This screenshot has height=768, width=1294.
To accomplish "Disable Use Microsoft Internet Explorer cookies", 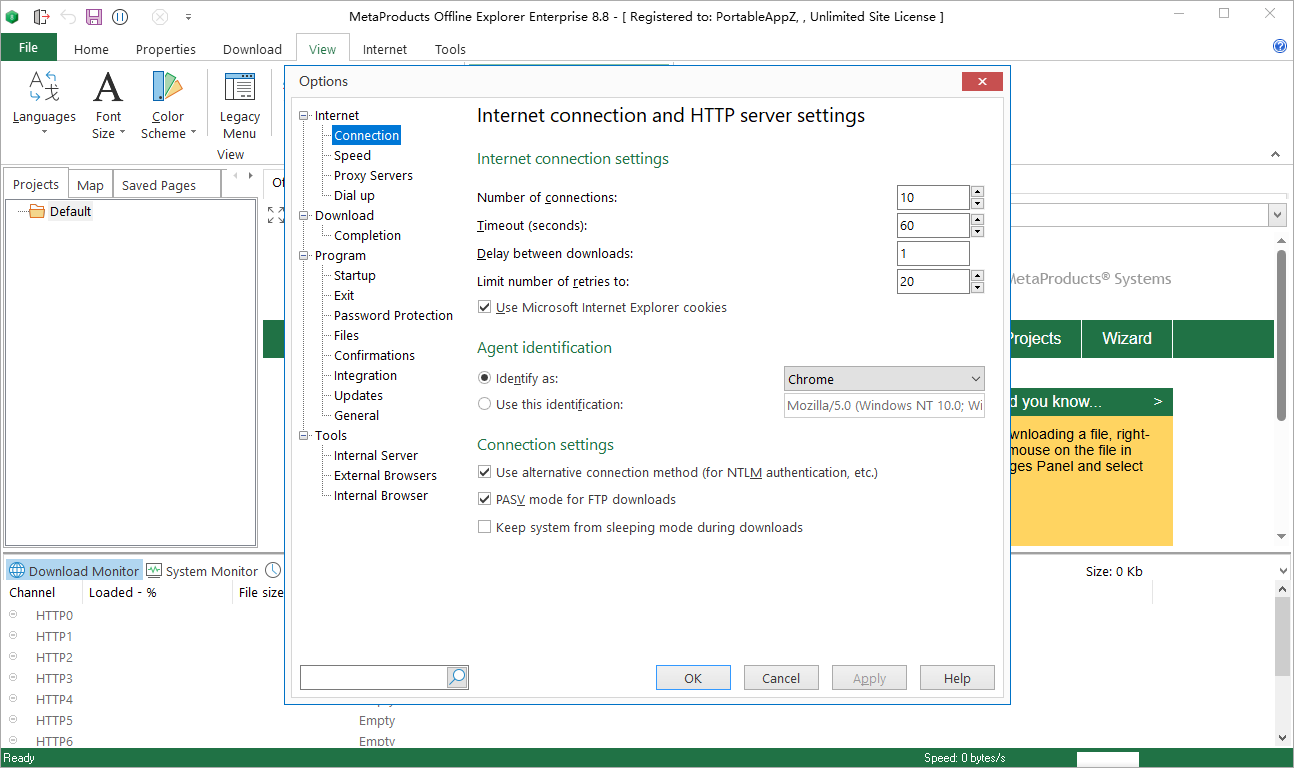I will click(485, 308).
